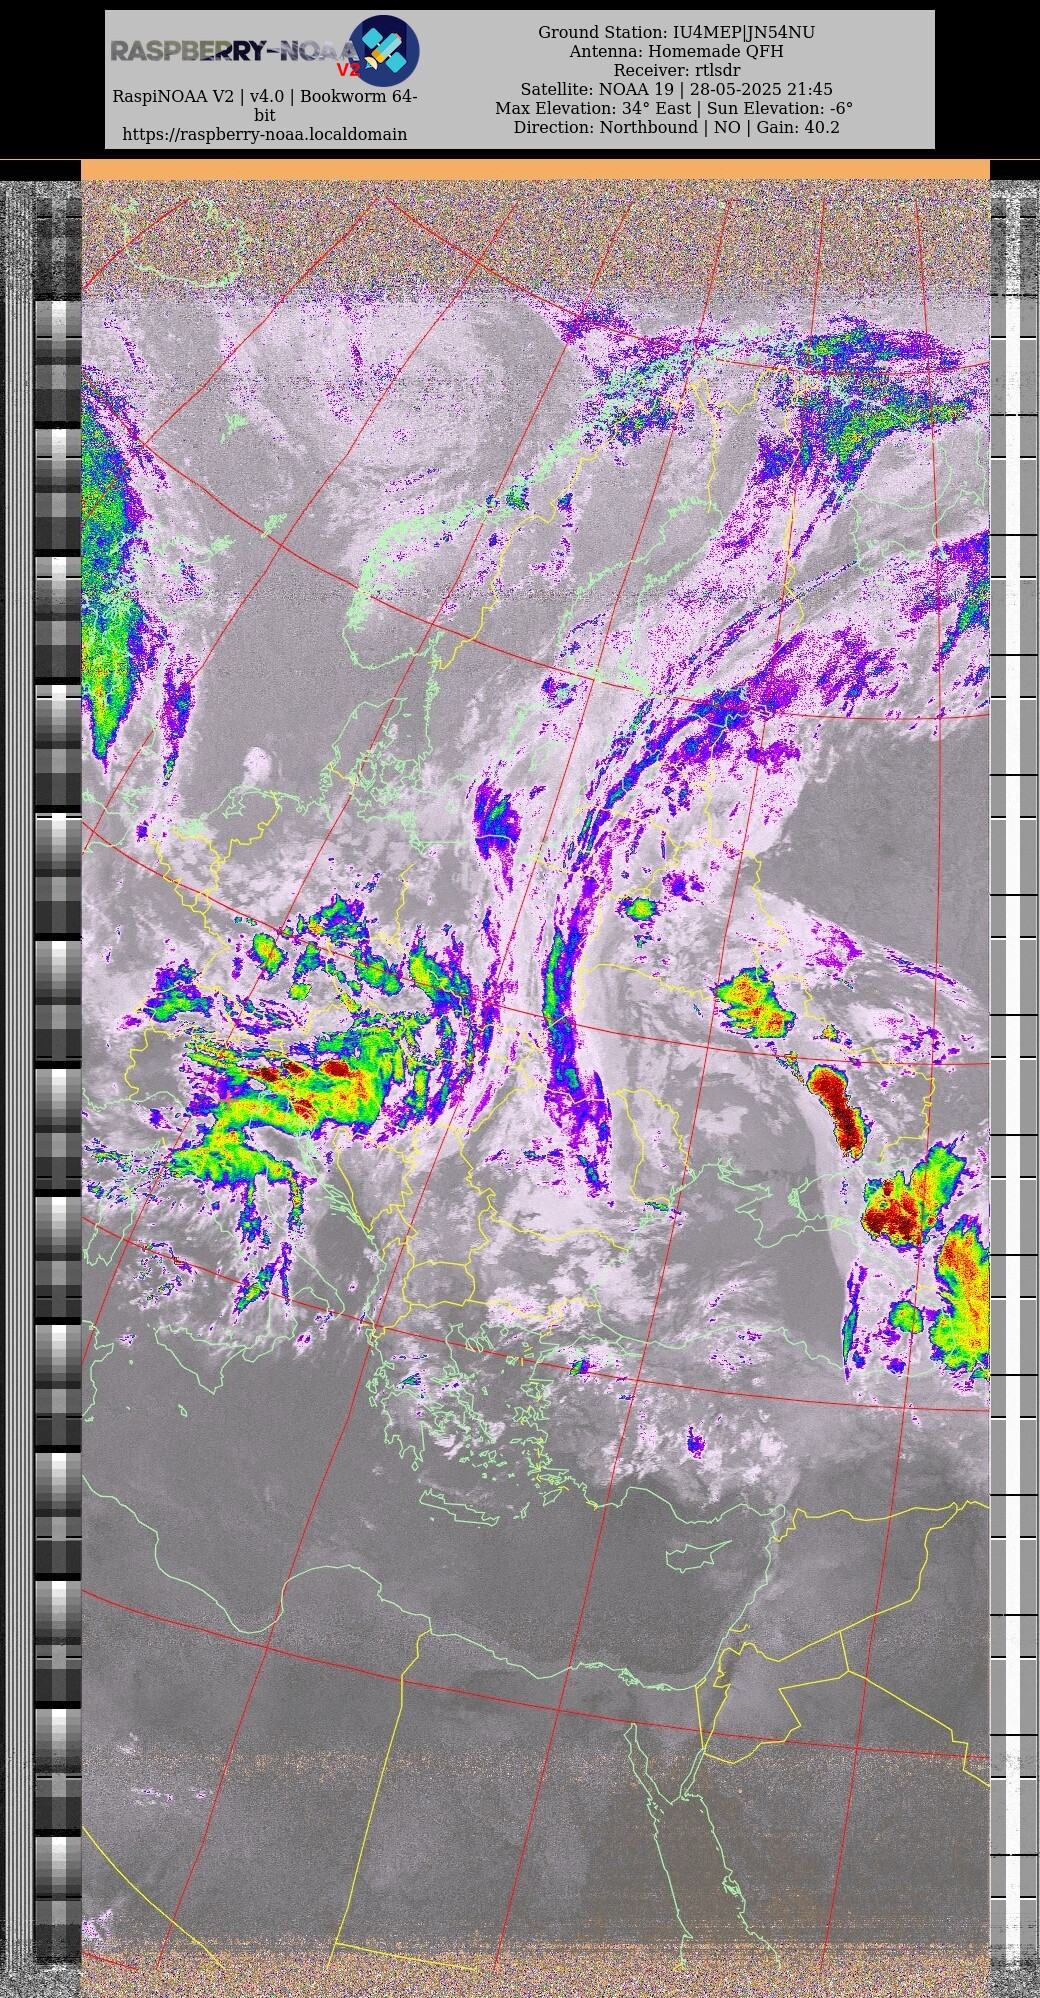
Task: Click 'Direction: Northbound | NO | Gain: 40.2' line
Action: tap(677, 128)
